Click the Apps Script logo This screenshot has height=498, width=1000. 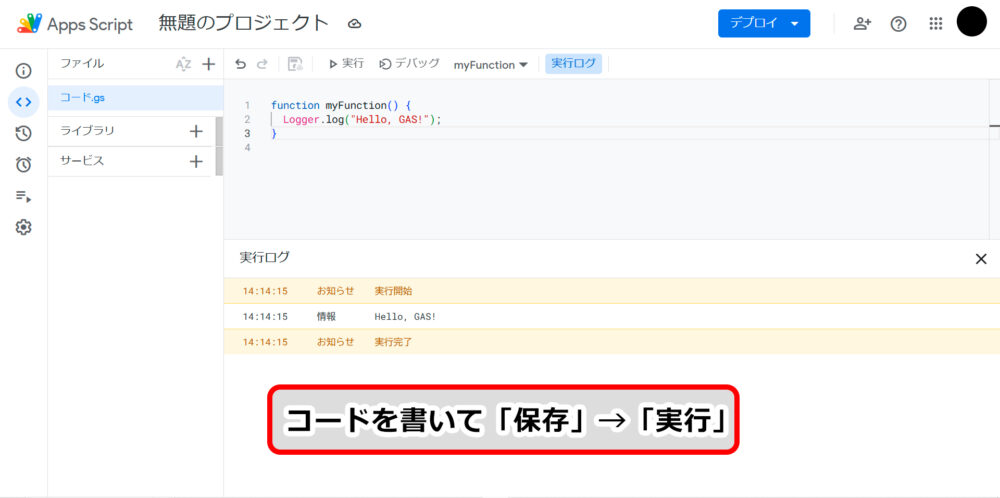pos(29,24)
